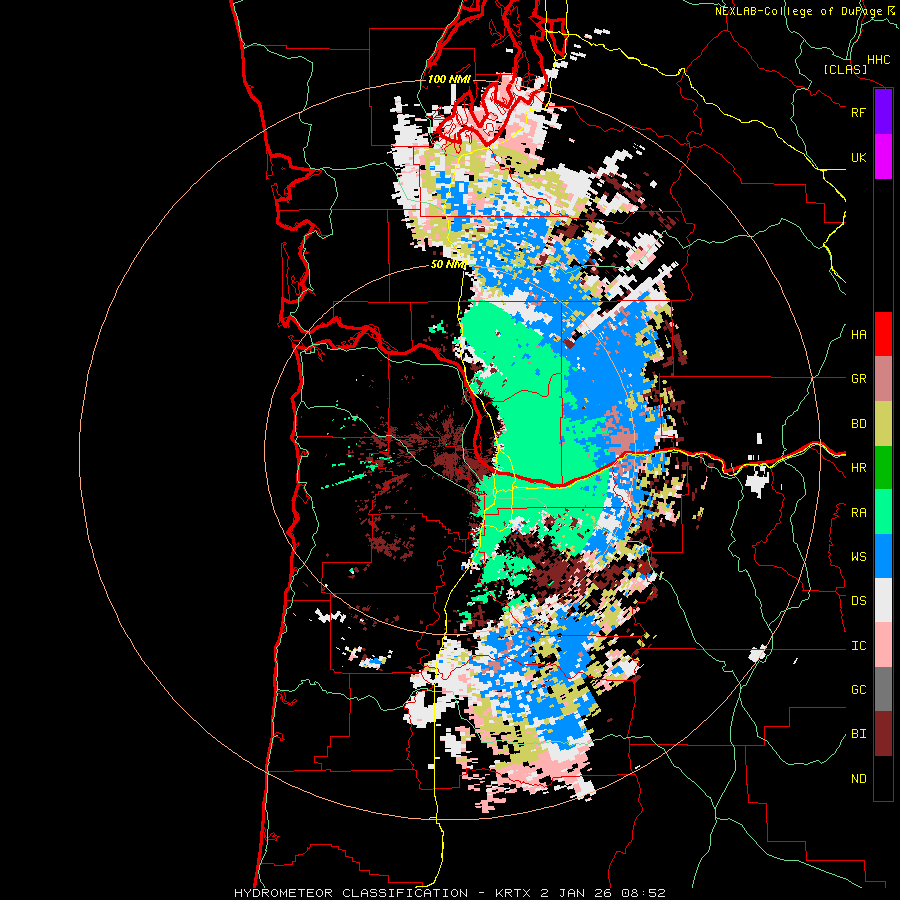Click the HYDROMETEOR CLASSIFICATION title text

coord(351,893)
